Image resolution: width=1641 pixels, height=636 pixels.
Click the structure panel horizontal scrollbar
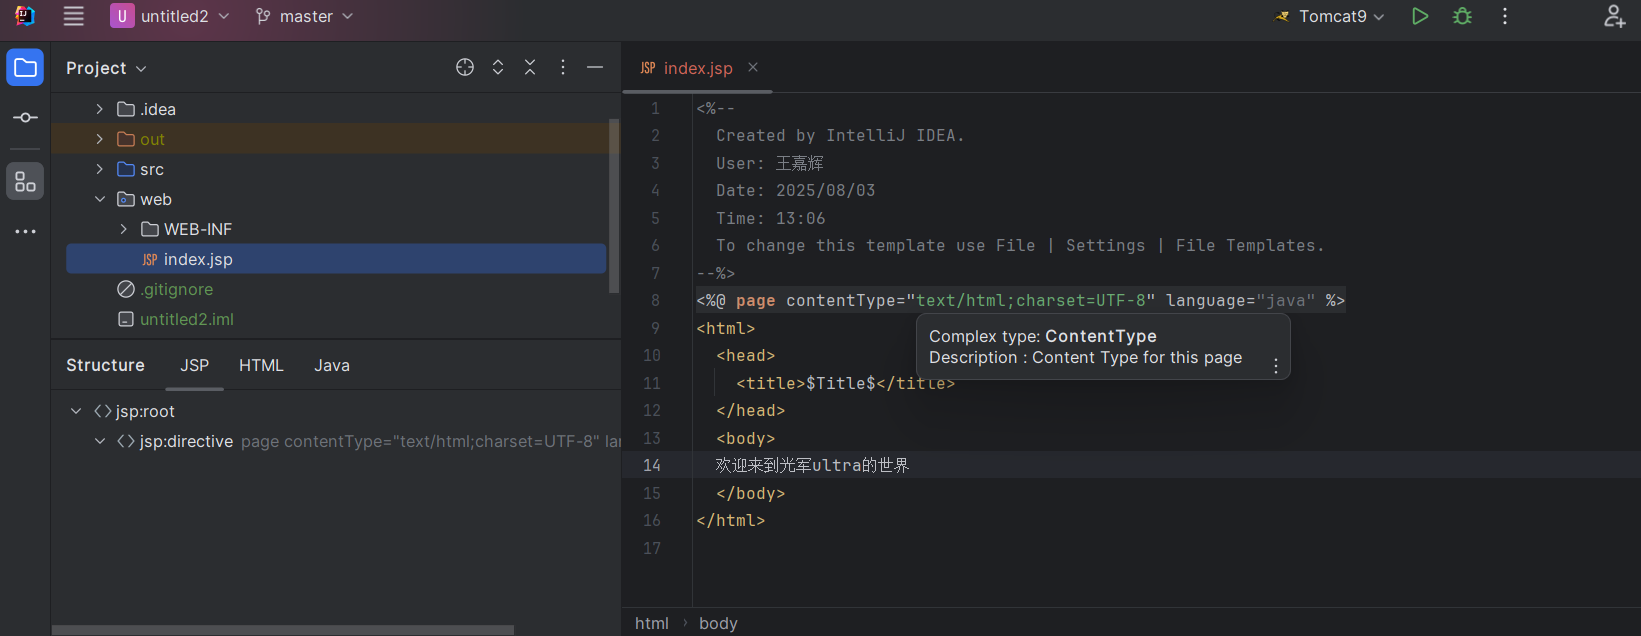(283, 630)
